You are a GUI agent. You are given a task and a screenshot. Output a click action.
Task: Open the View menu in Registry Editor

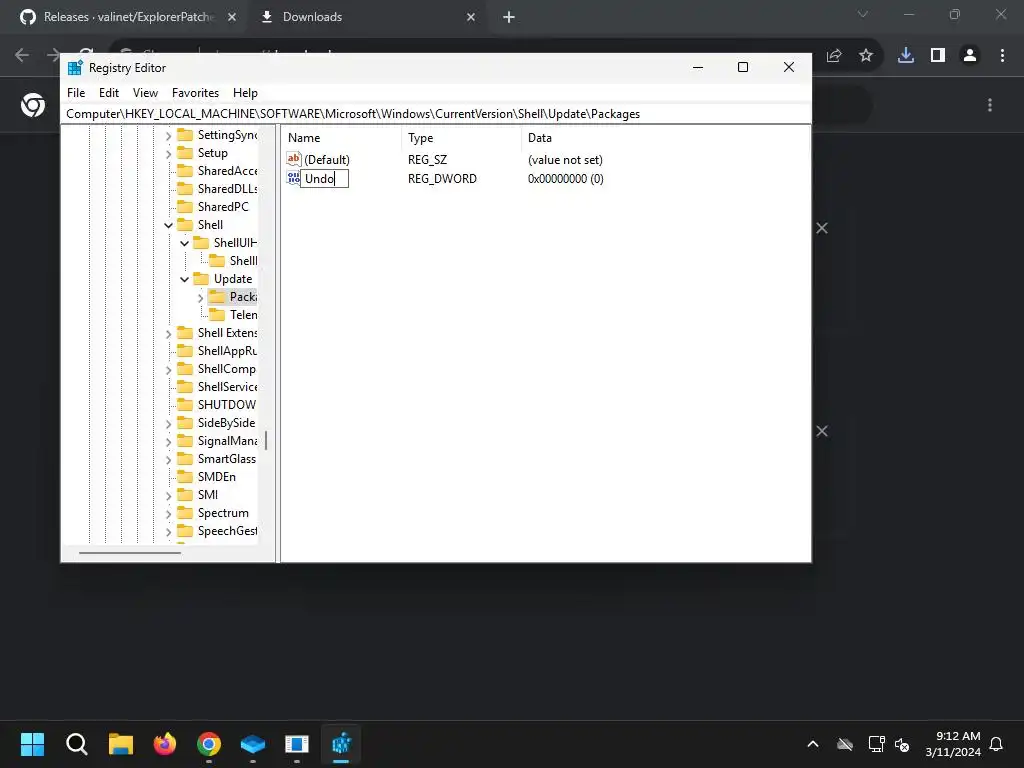(x=145, y=93)
